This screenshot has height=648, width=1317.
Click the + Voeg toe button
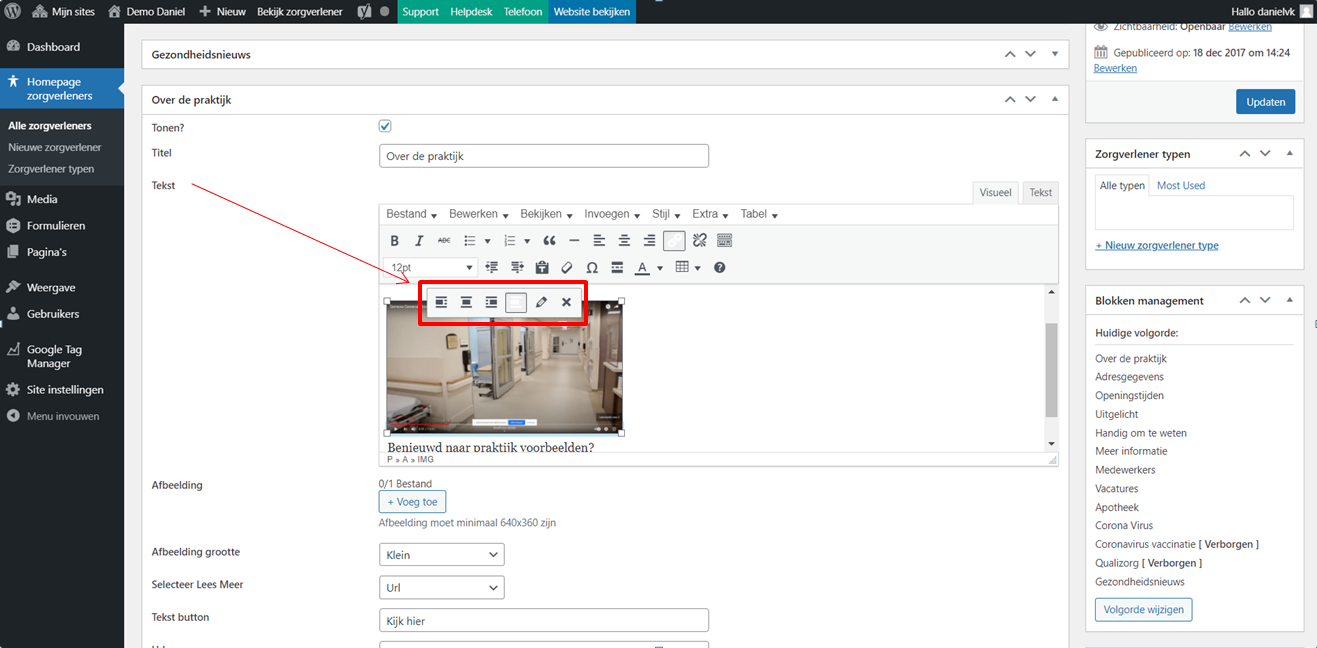412,502
